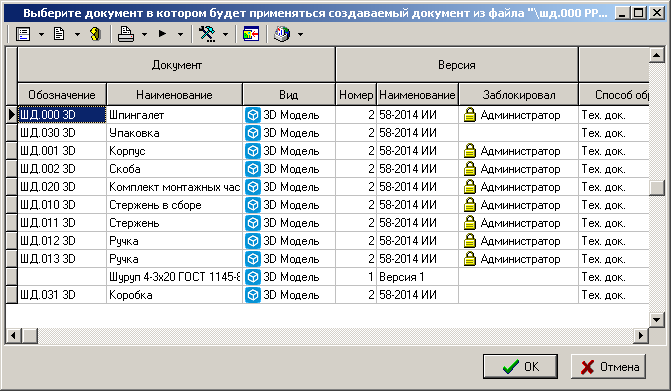
Task: Click the black play arrow icon
Action: pos(163,34)
